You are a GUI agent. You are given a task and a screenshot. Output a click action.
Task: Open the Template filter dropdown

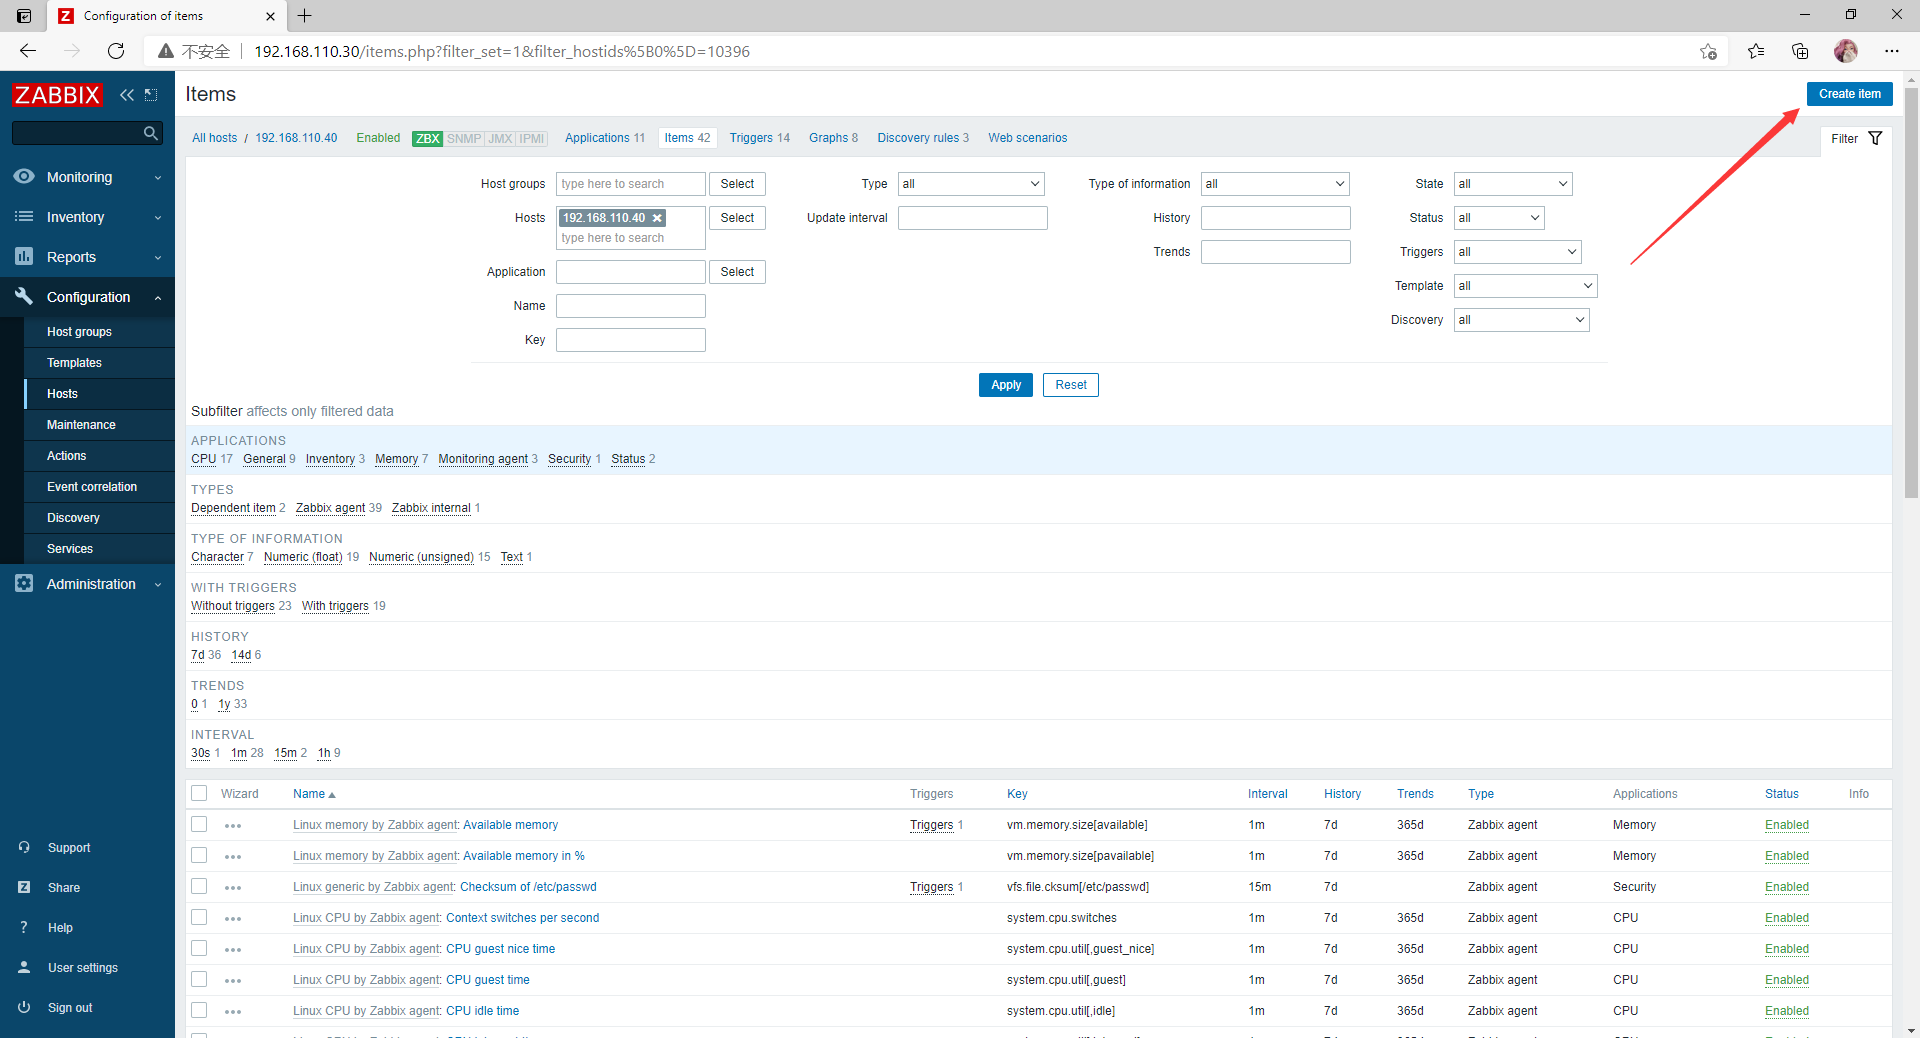click(1525, 286)
